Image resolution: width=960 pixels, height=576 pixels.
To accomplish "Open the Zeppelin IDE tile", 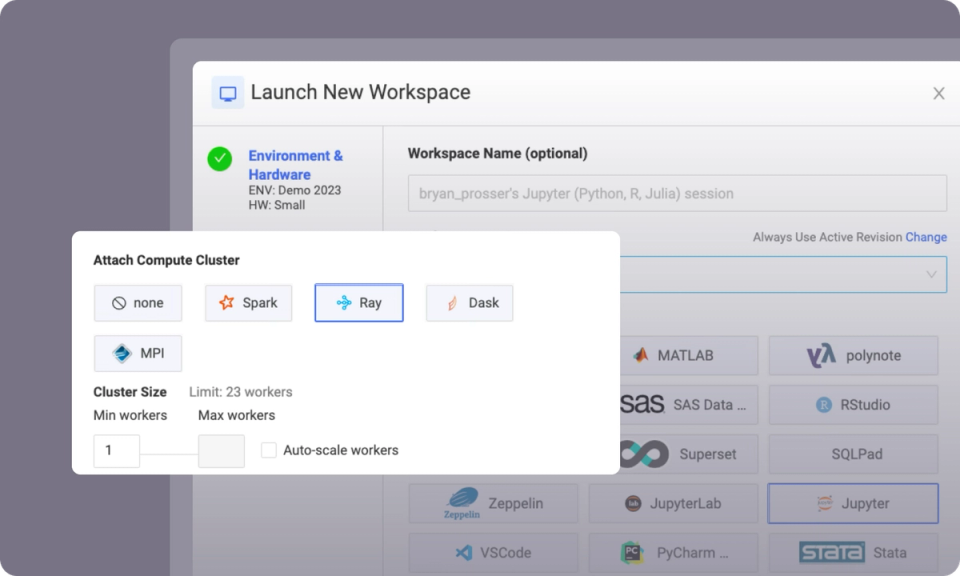I will 493,503.
